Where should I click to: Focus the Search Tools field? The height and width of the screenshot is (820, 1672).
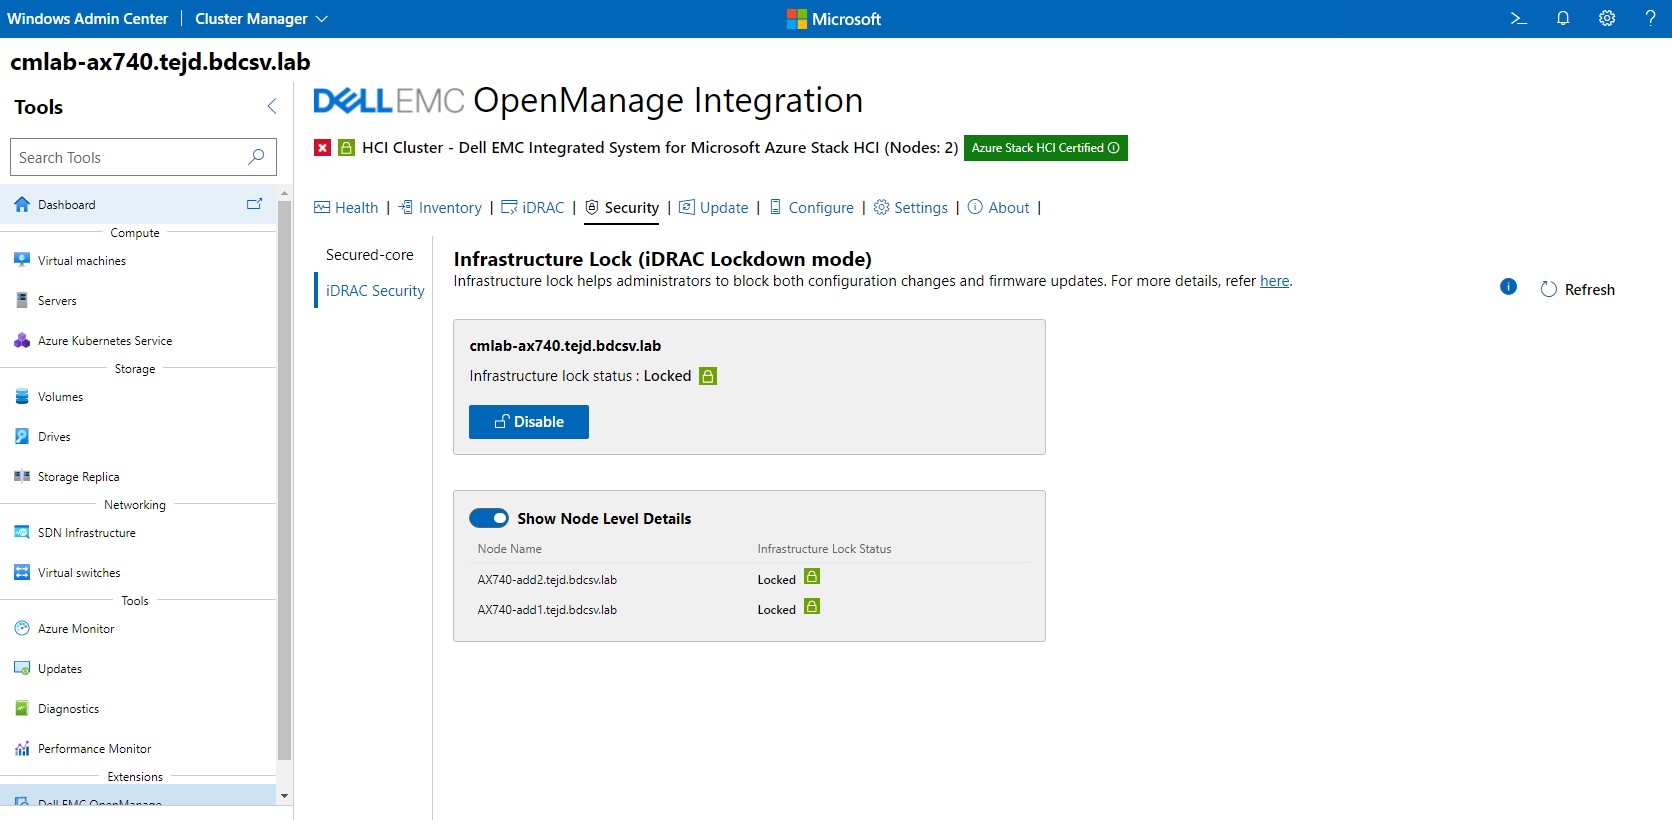[130, 158]
